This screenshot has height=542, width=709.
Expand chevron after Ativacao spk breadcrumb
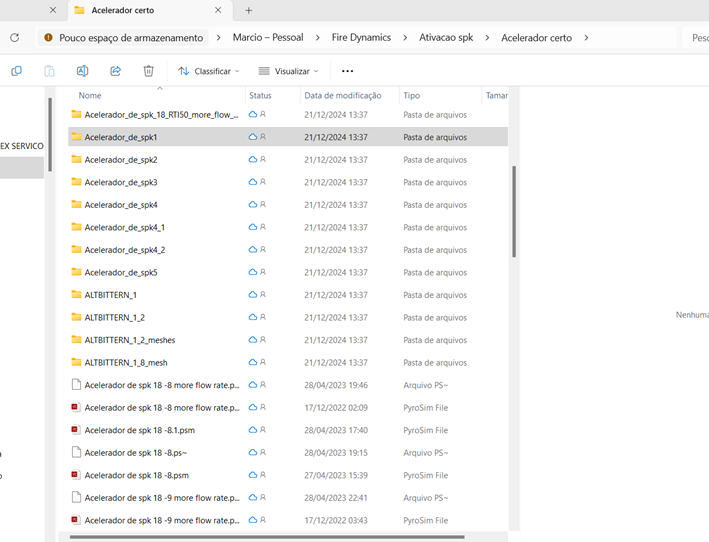487,38
